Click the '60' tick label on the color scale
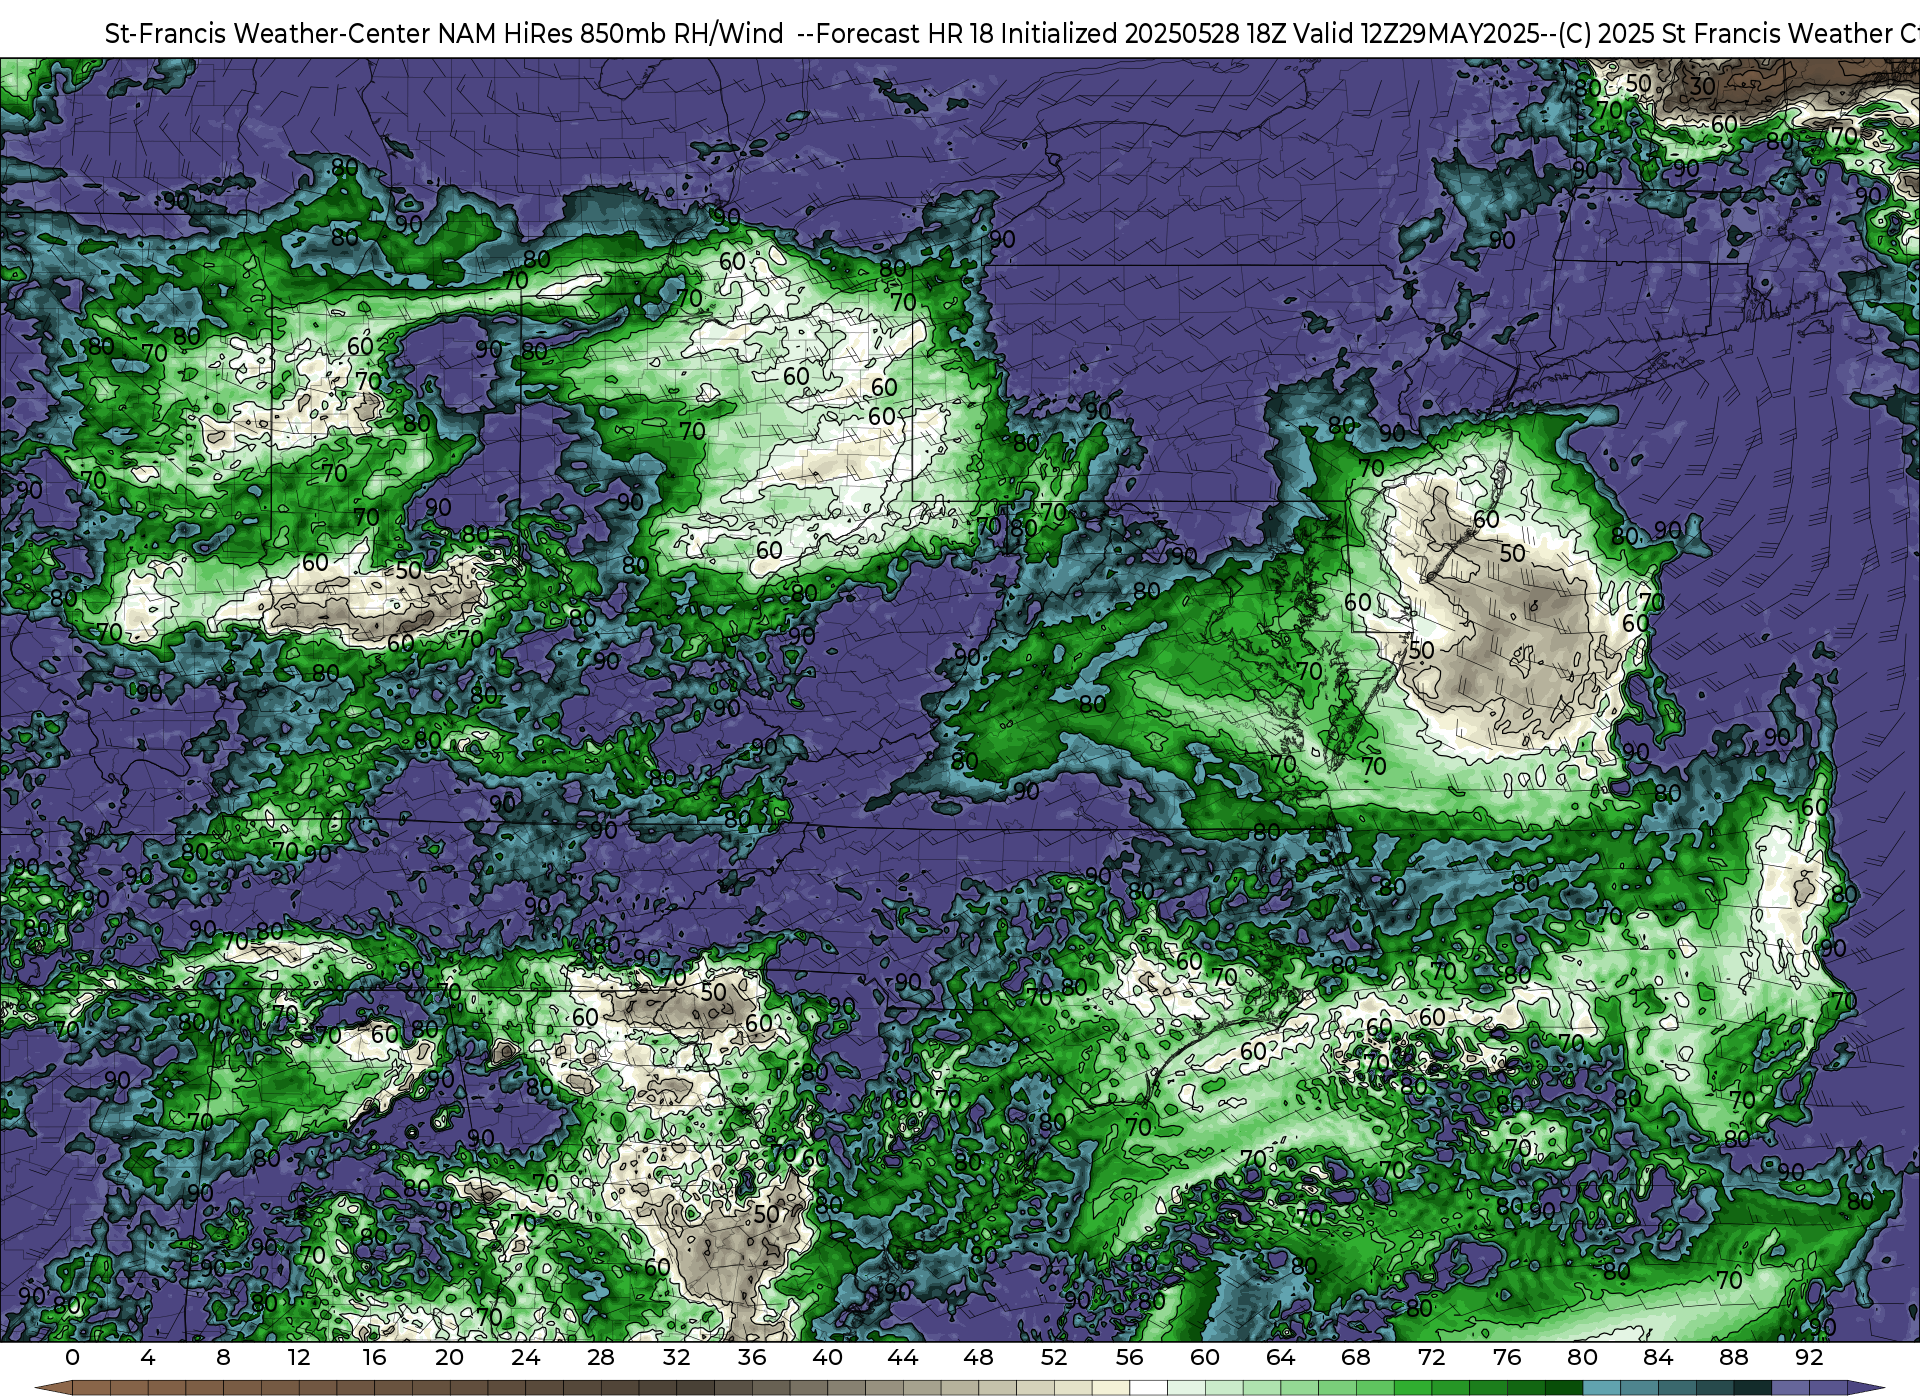1920x1400 pixels. tap(1205, 1358)
